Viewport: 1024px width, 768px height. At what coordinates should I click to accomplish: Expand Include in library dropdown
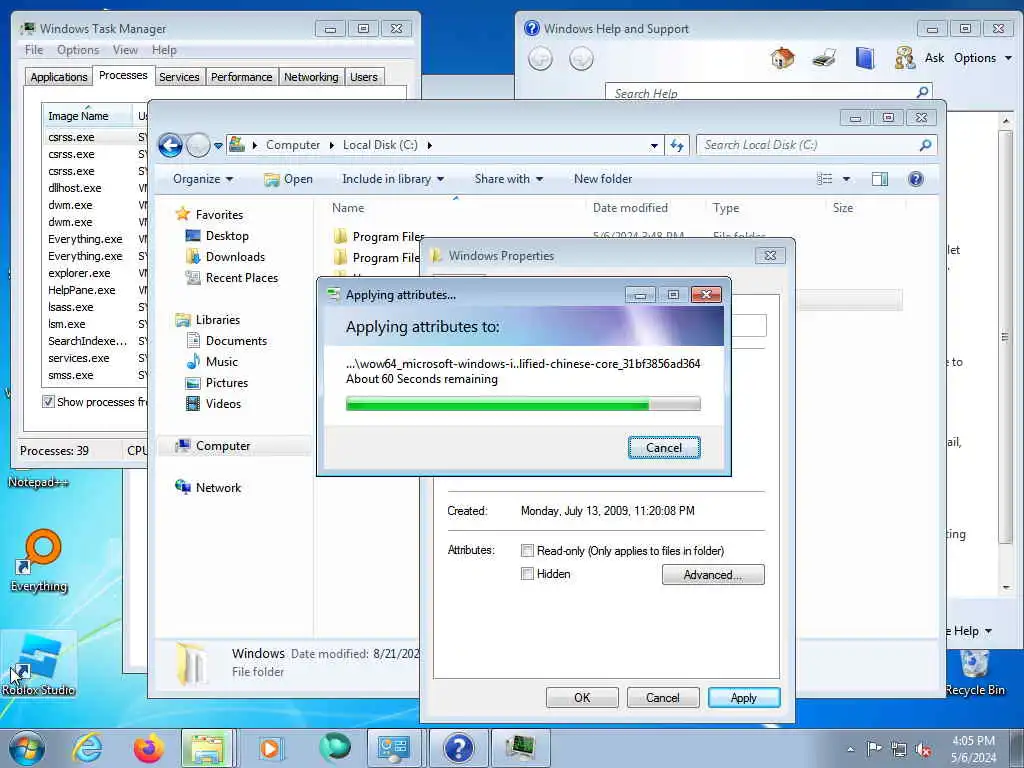click(392, 179)
